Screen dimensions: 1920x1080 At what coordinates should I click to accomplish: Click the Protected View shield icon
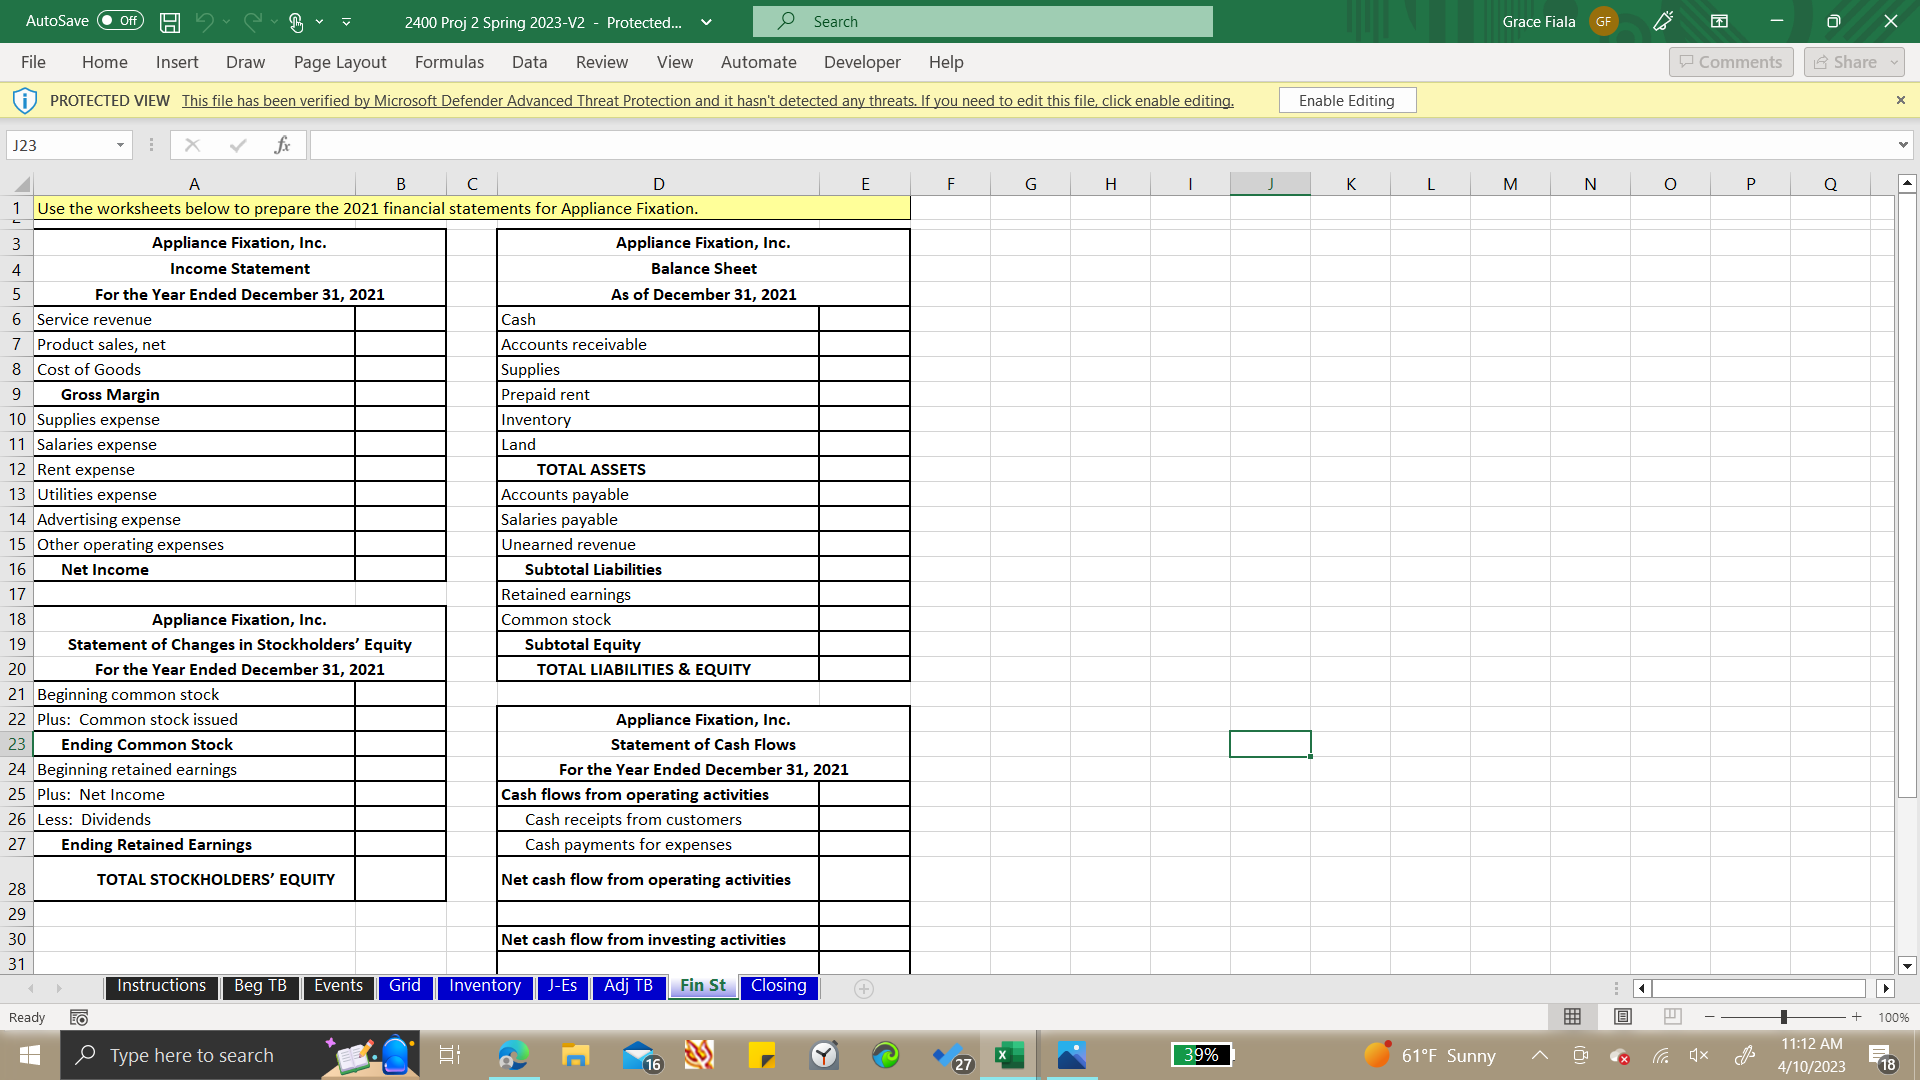[25, 100]
